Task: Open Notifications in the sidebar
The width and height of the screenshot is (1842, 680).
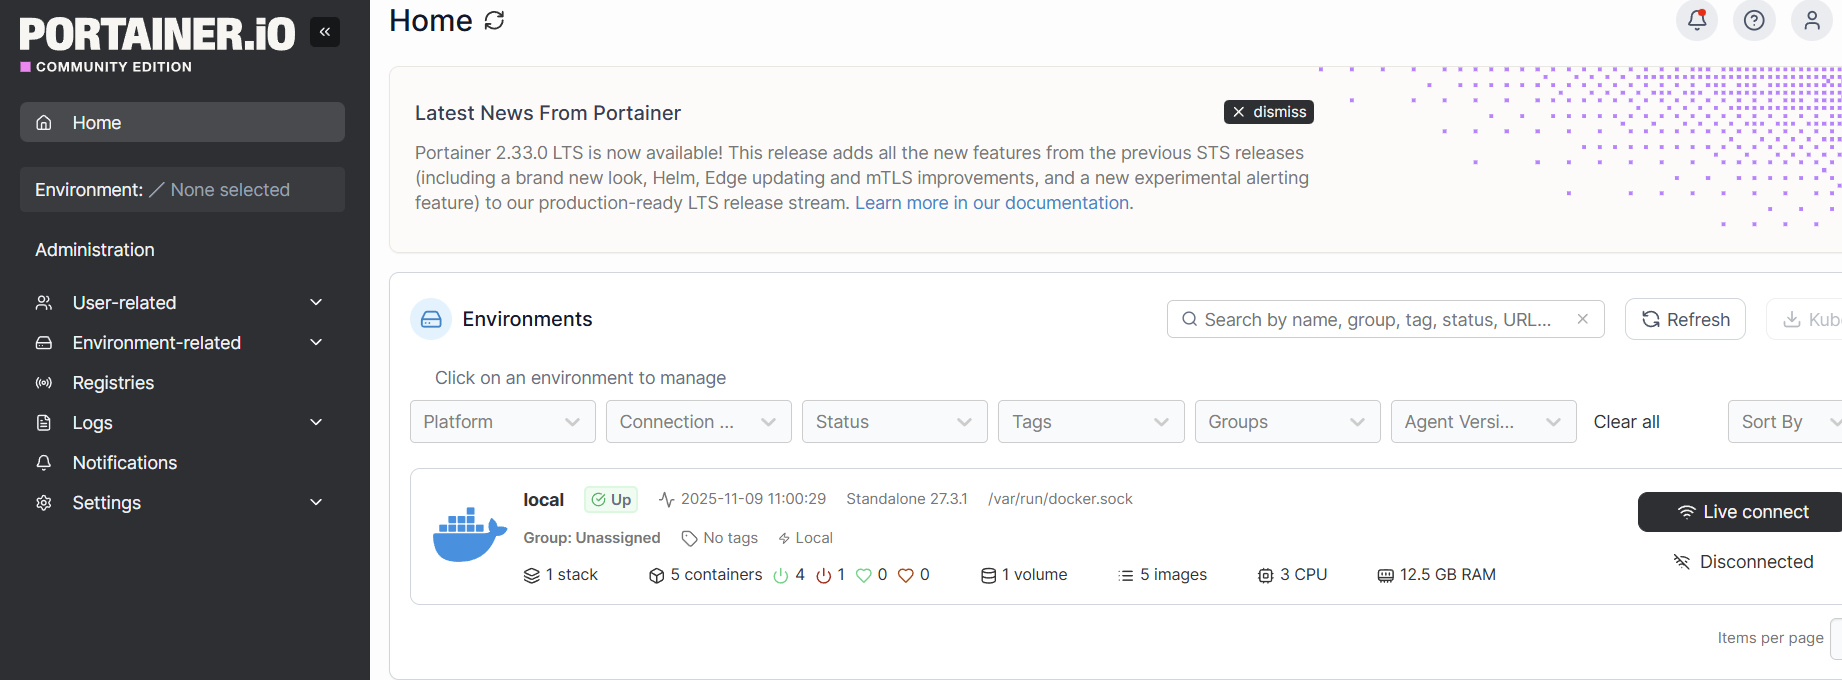Action: pyautogui.click(x=182, y=462)
